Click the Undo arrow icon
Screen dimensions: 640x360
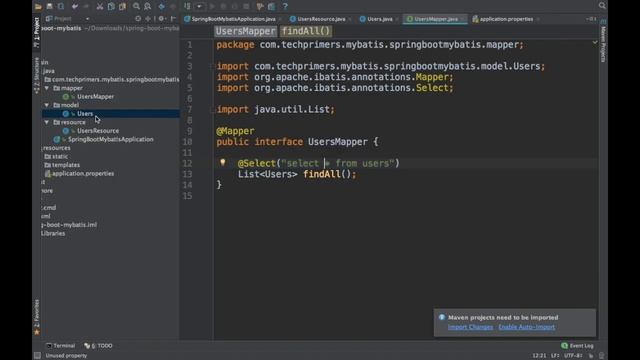[x=75, y=6]
